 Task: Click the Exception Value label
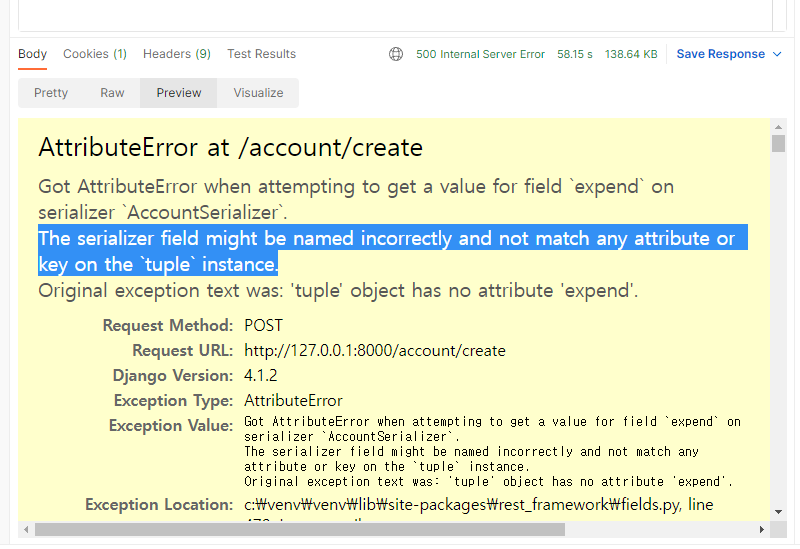tap(171, 426)
